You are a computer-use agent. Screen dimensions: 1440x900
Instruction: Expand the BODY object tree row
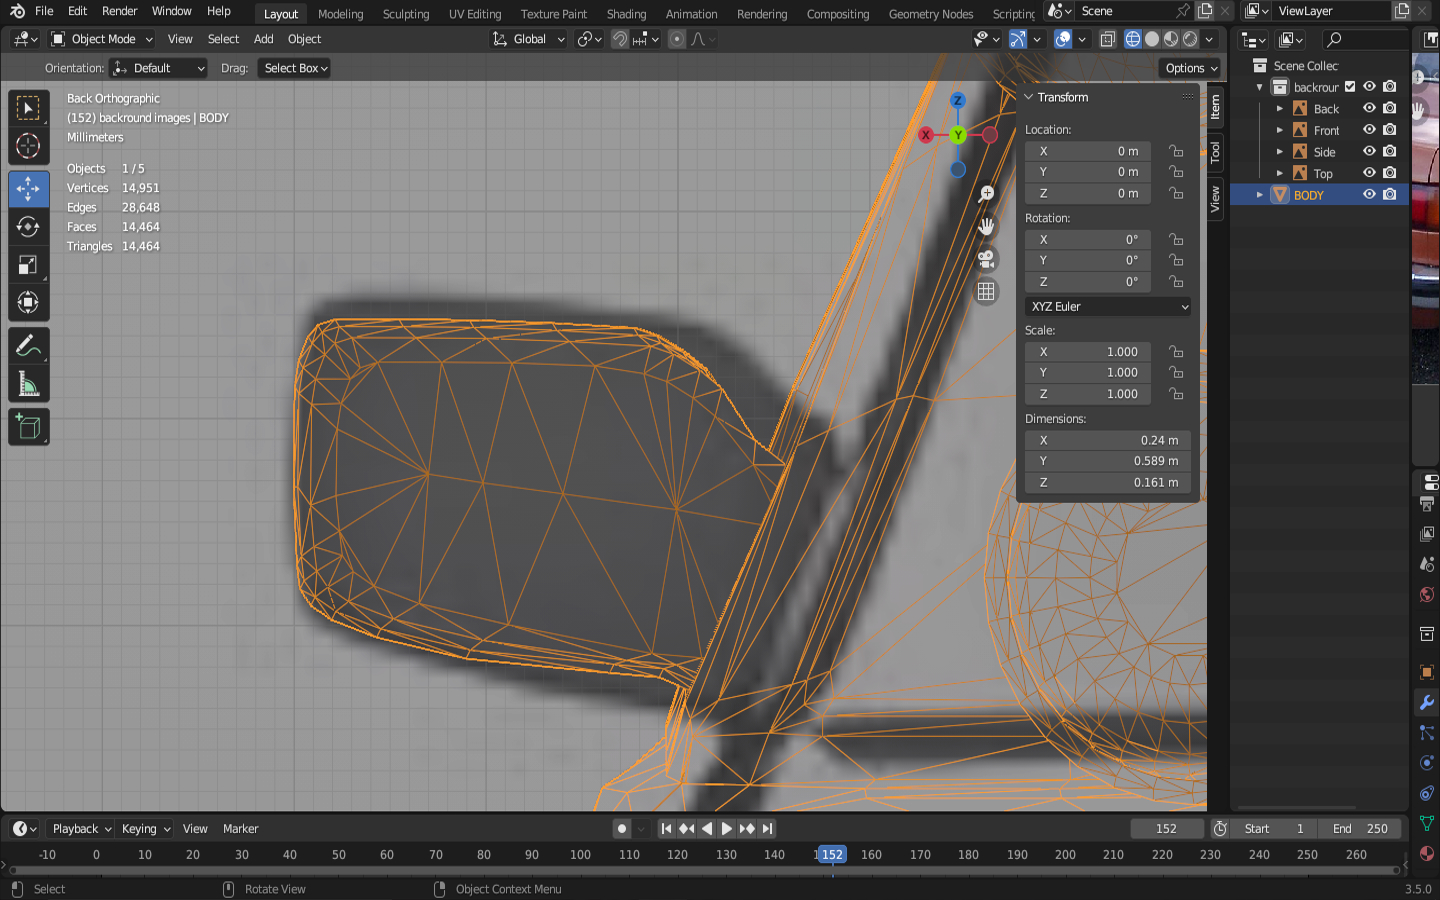click(1260, 195)
